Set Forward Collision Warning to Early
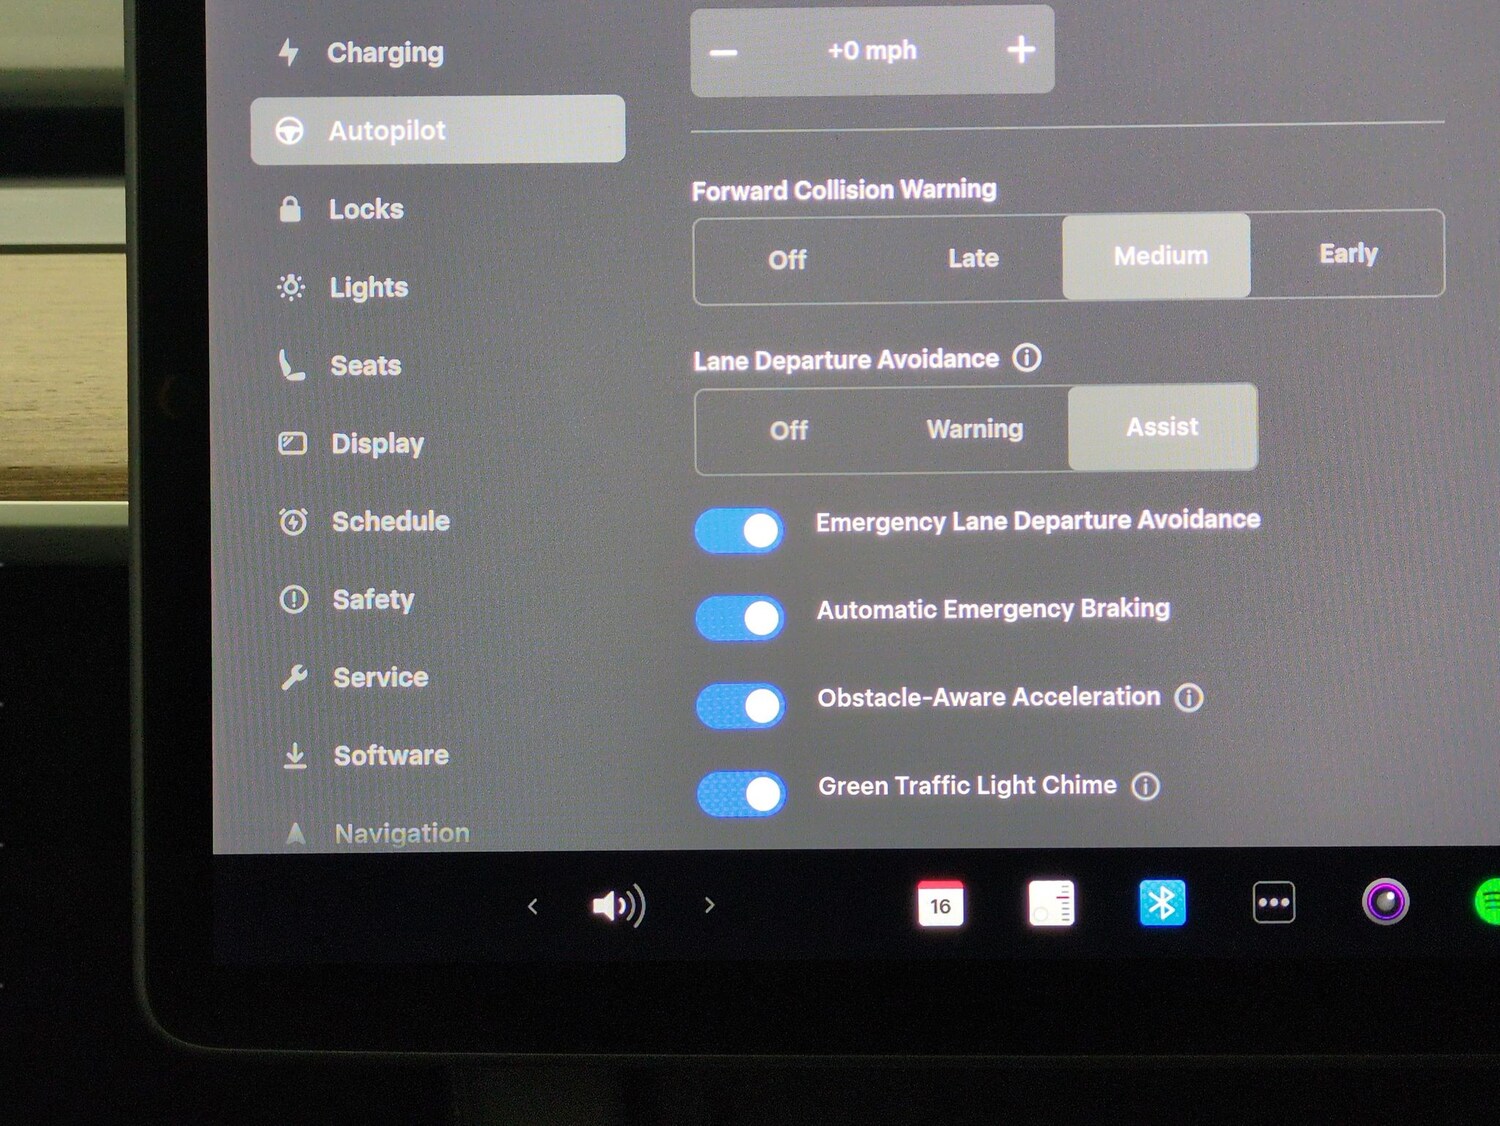 1348,255
